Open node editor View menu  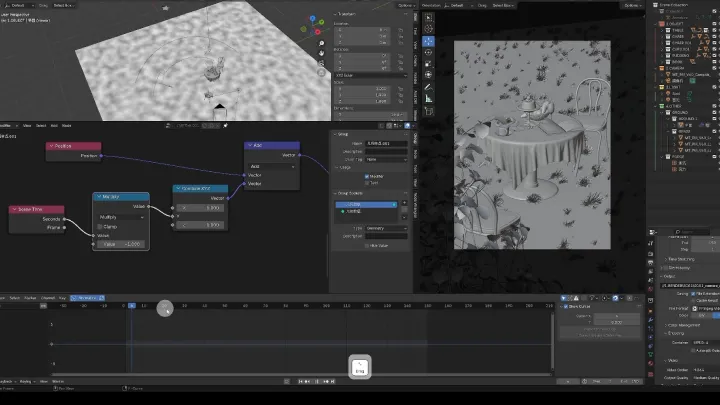(x=27, y=125)
